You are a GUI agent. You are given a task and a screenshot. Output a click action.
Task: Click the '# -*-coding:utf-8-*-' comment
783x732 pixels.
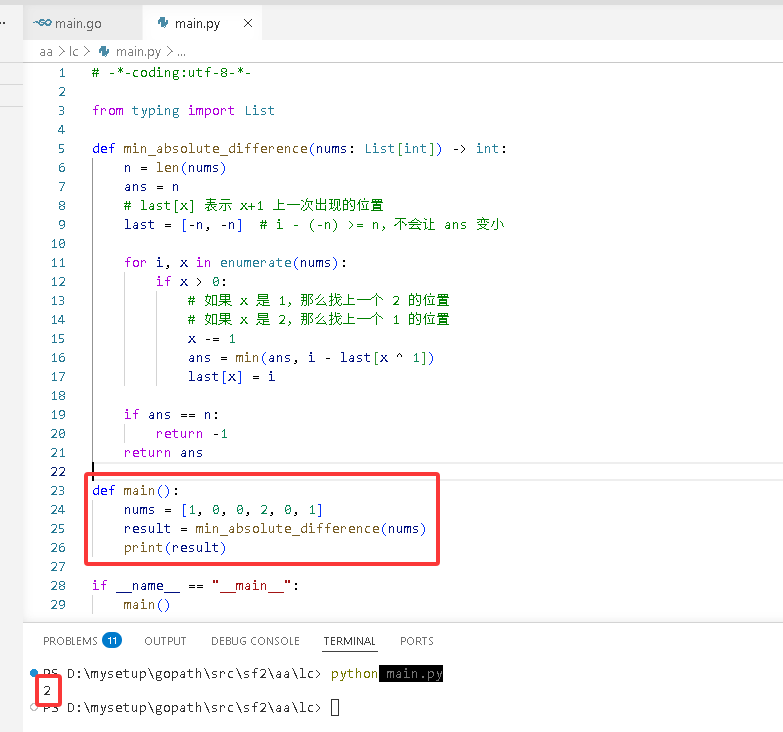point(172,73)
